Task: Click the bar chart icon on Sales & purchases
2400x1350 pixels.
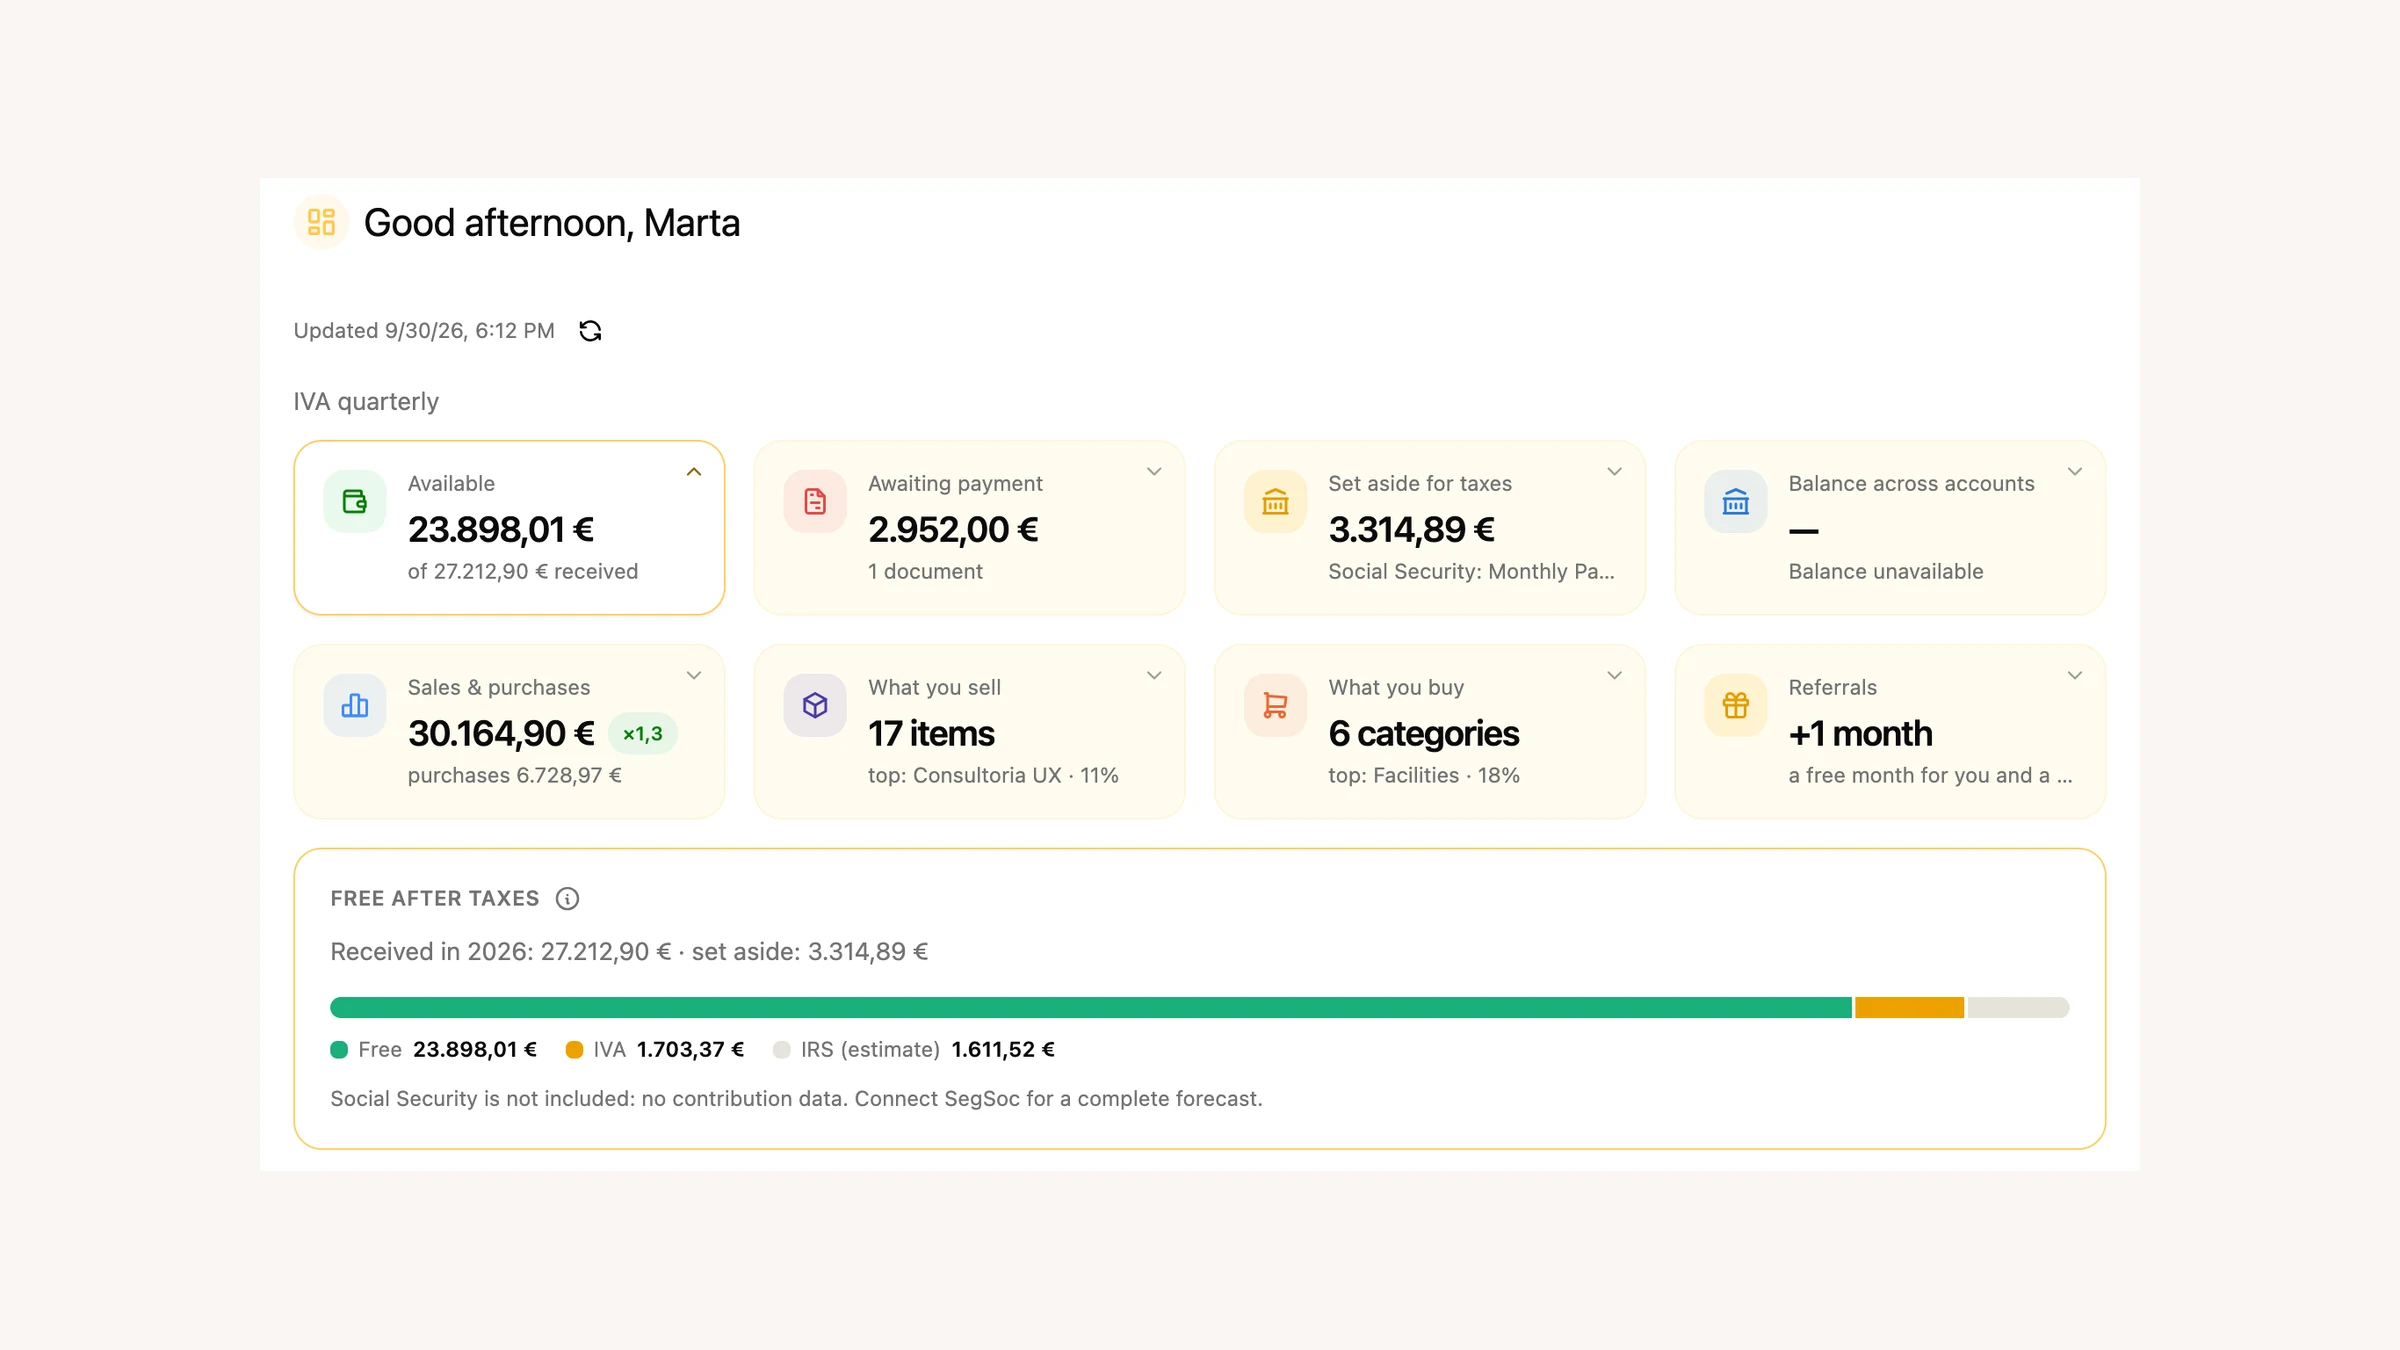Action: [355, 705]
